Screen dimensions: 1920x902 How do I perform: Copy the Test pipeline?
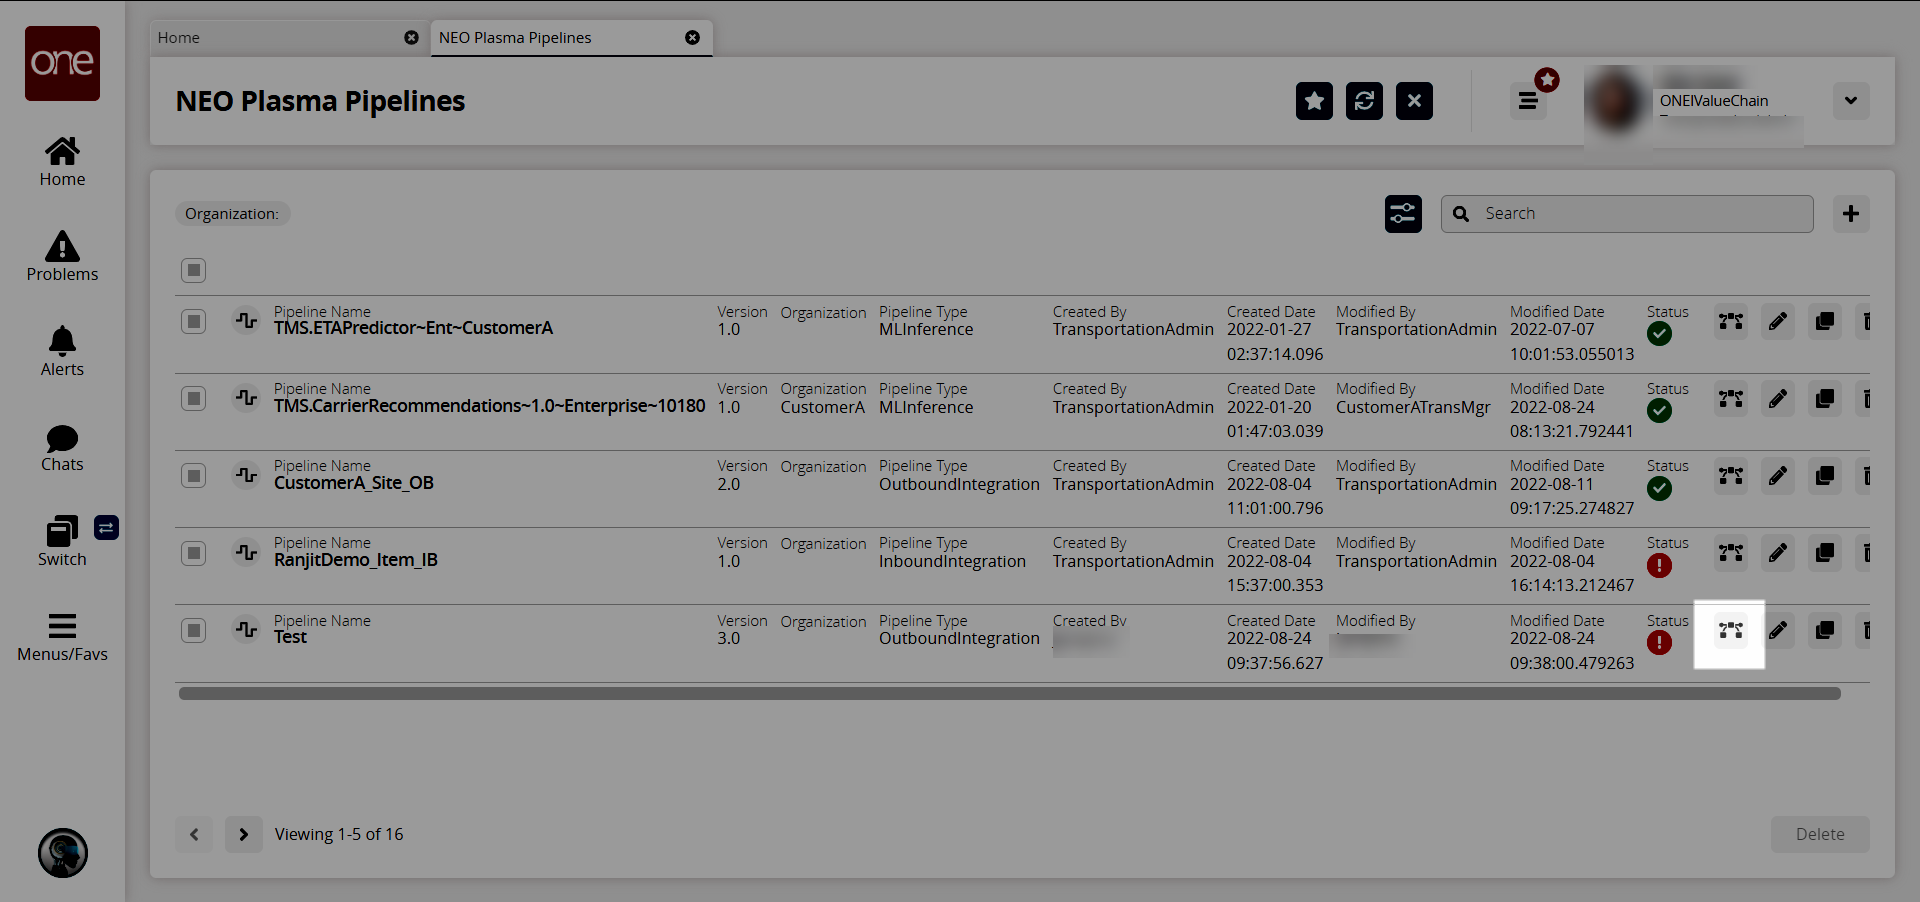point(1825,631)
